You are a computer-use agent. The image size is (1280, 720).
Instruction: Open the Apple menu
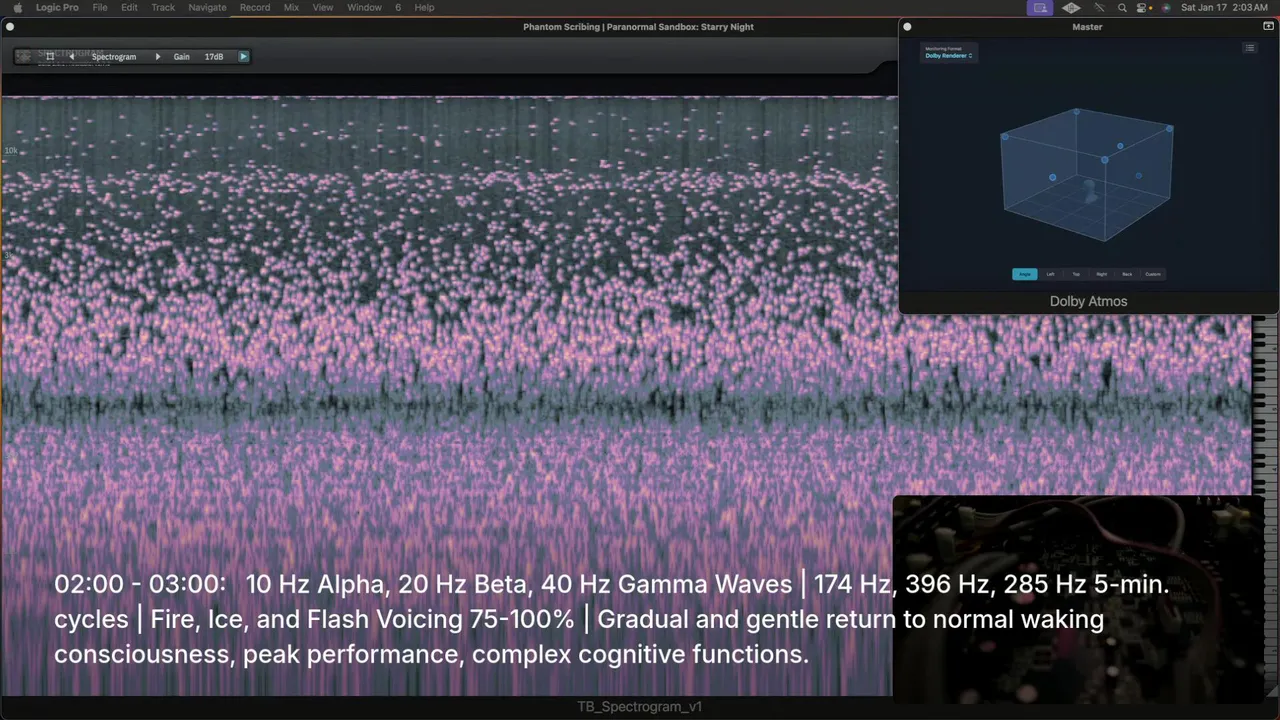[17, 7]
